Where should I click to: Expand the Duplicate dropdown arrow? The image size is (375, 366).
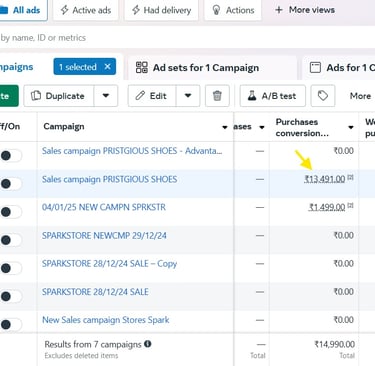106,96
